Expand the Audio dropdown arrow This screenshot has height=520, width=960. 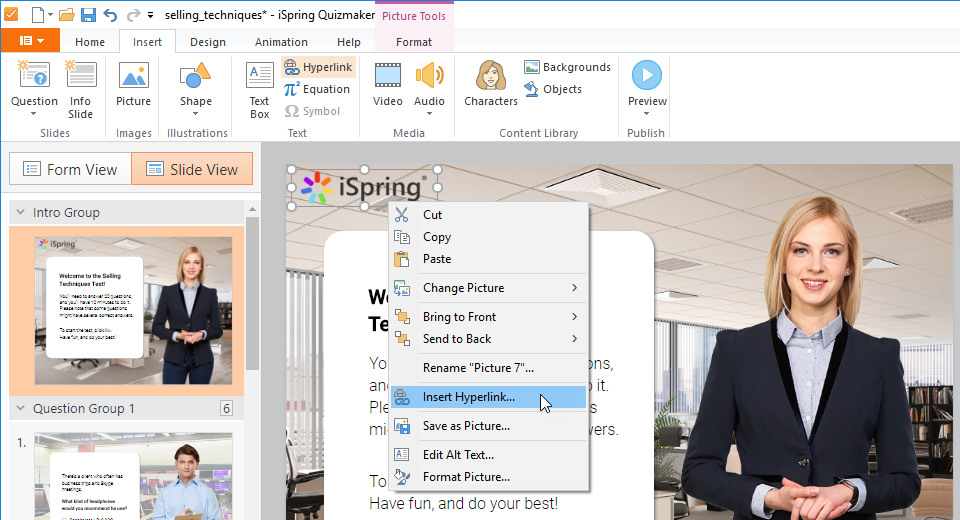tap(429, 114)
